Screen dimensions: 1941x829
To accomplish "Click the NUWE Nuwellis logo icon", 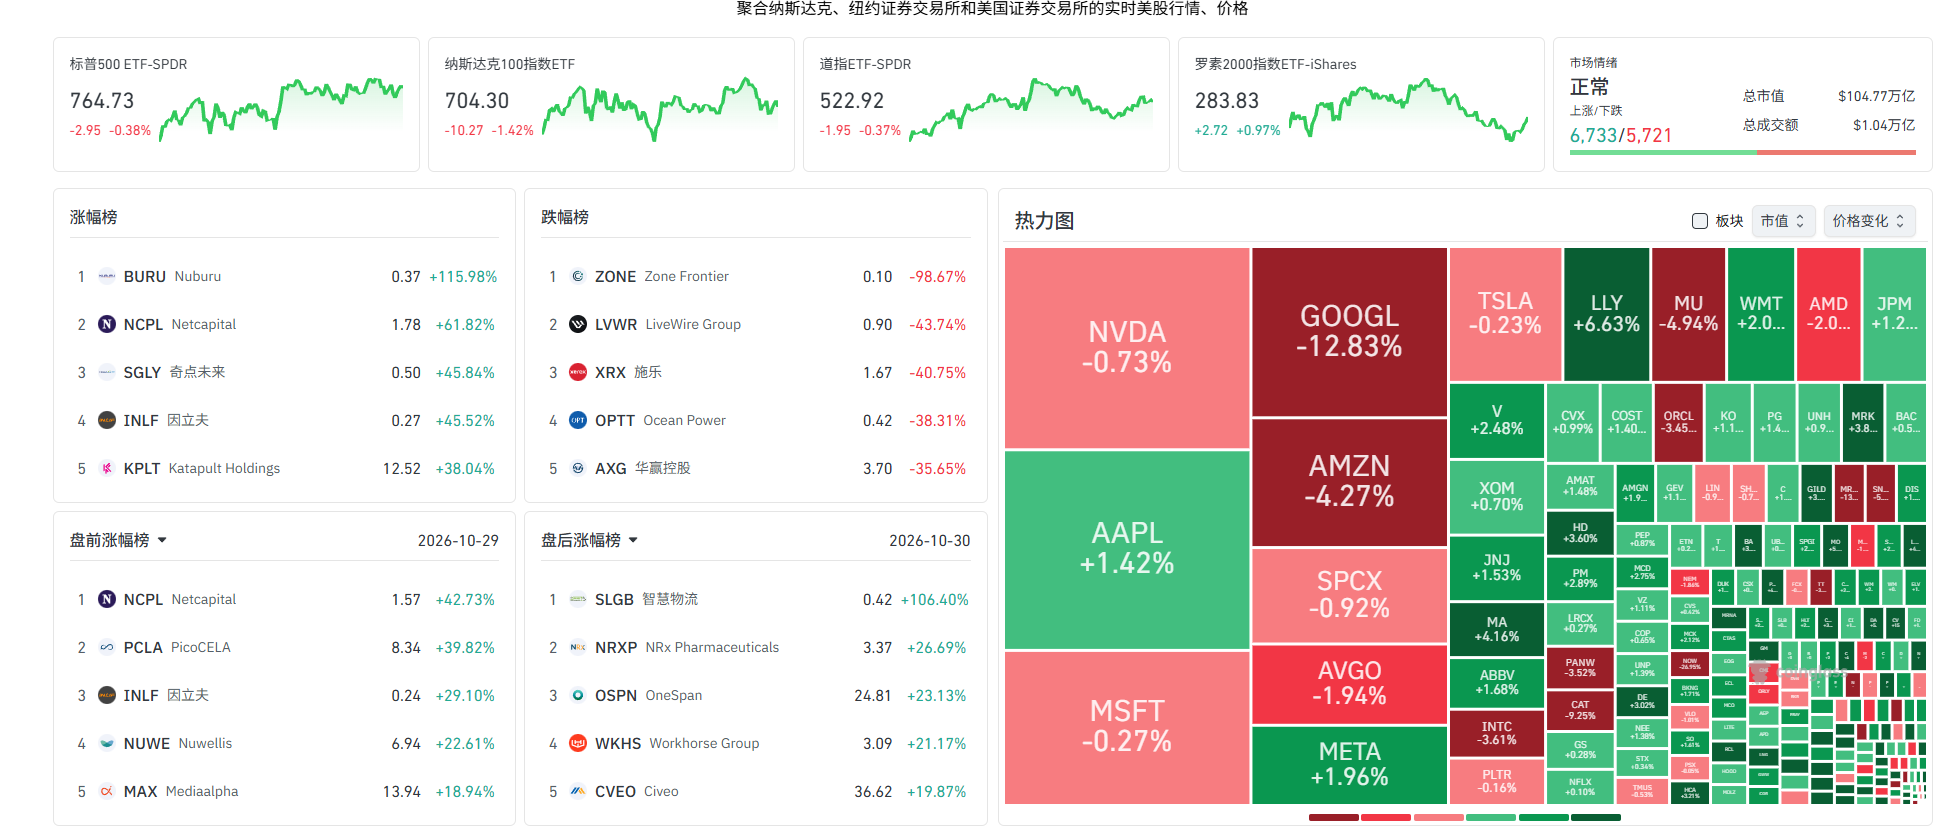I will (x=107, y=744).
